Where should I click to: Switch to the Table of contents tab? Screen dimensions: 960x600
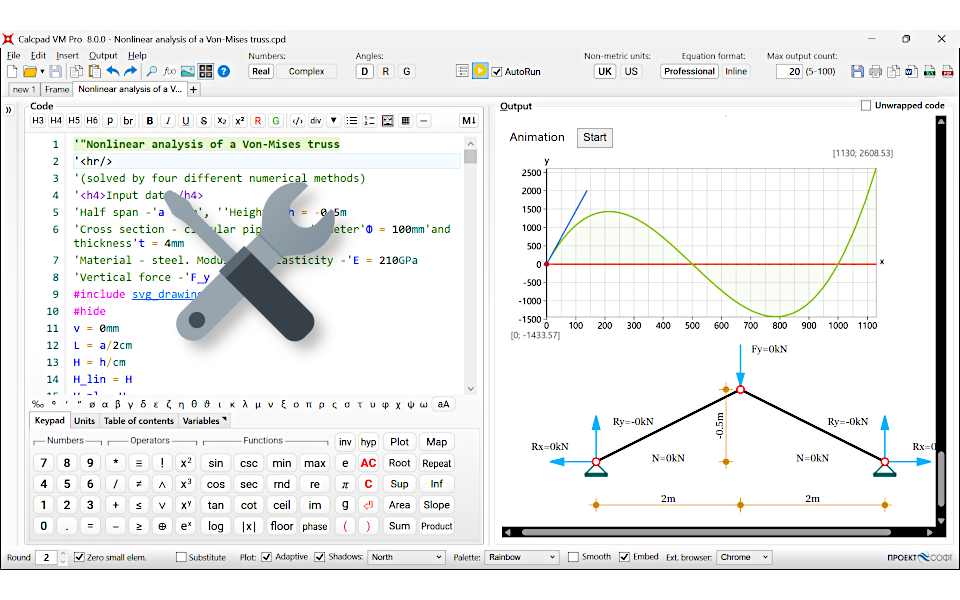point(139,421)
